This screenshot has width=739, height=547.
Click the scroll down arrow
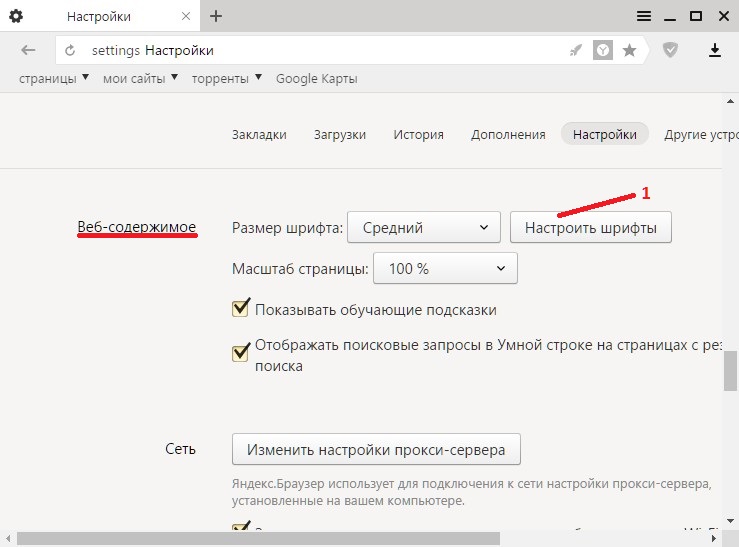731,521
